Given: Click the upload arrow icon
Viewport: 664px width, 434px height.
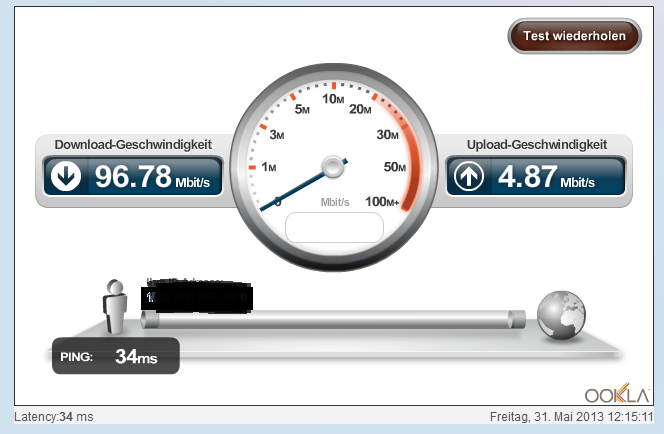Looking at the screenshot, I should [x=469, y=176].
